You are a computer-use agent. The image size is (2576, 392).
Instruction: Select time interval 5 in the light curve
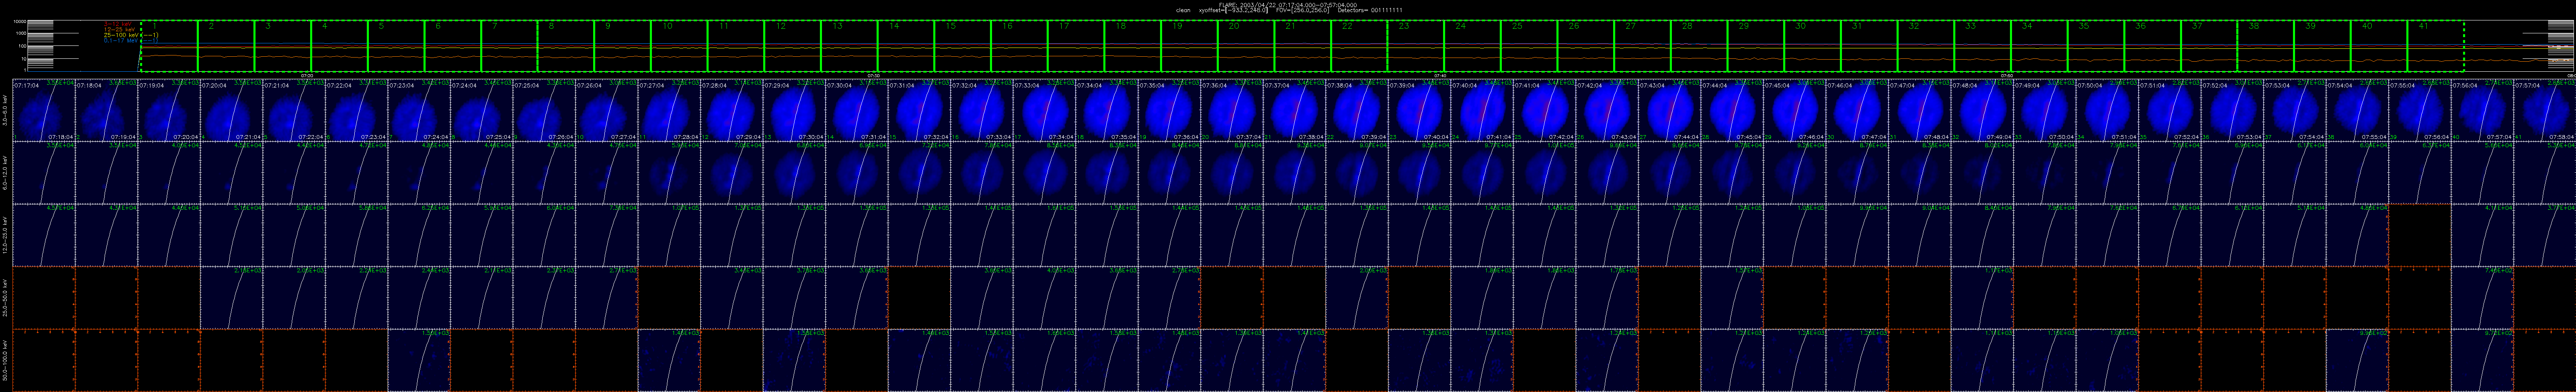click(396, 46)
